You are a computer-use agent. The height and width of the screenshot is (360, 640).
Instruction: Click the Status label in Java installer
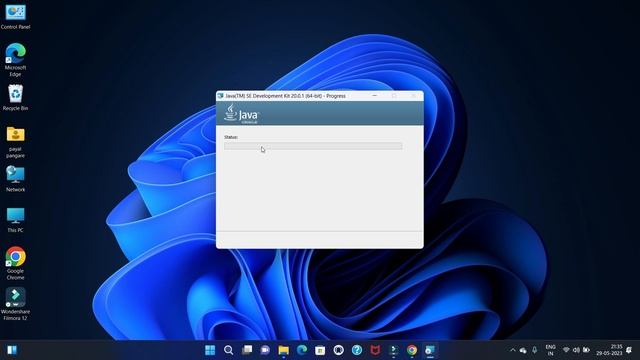[231, 137]
